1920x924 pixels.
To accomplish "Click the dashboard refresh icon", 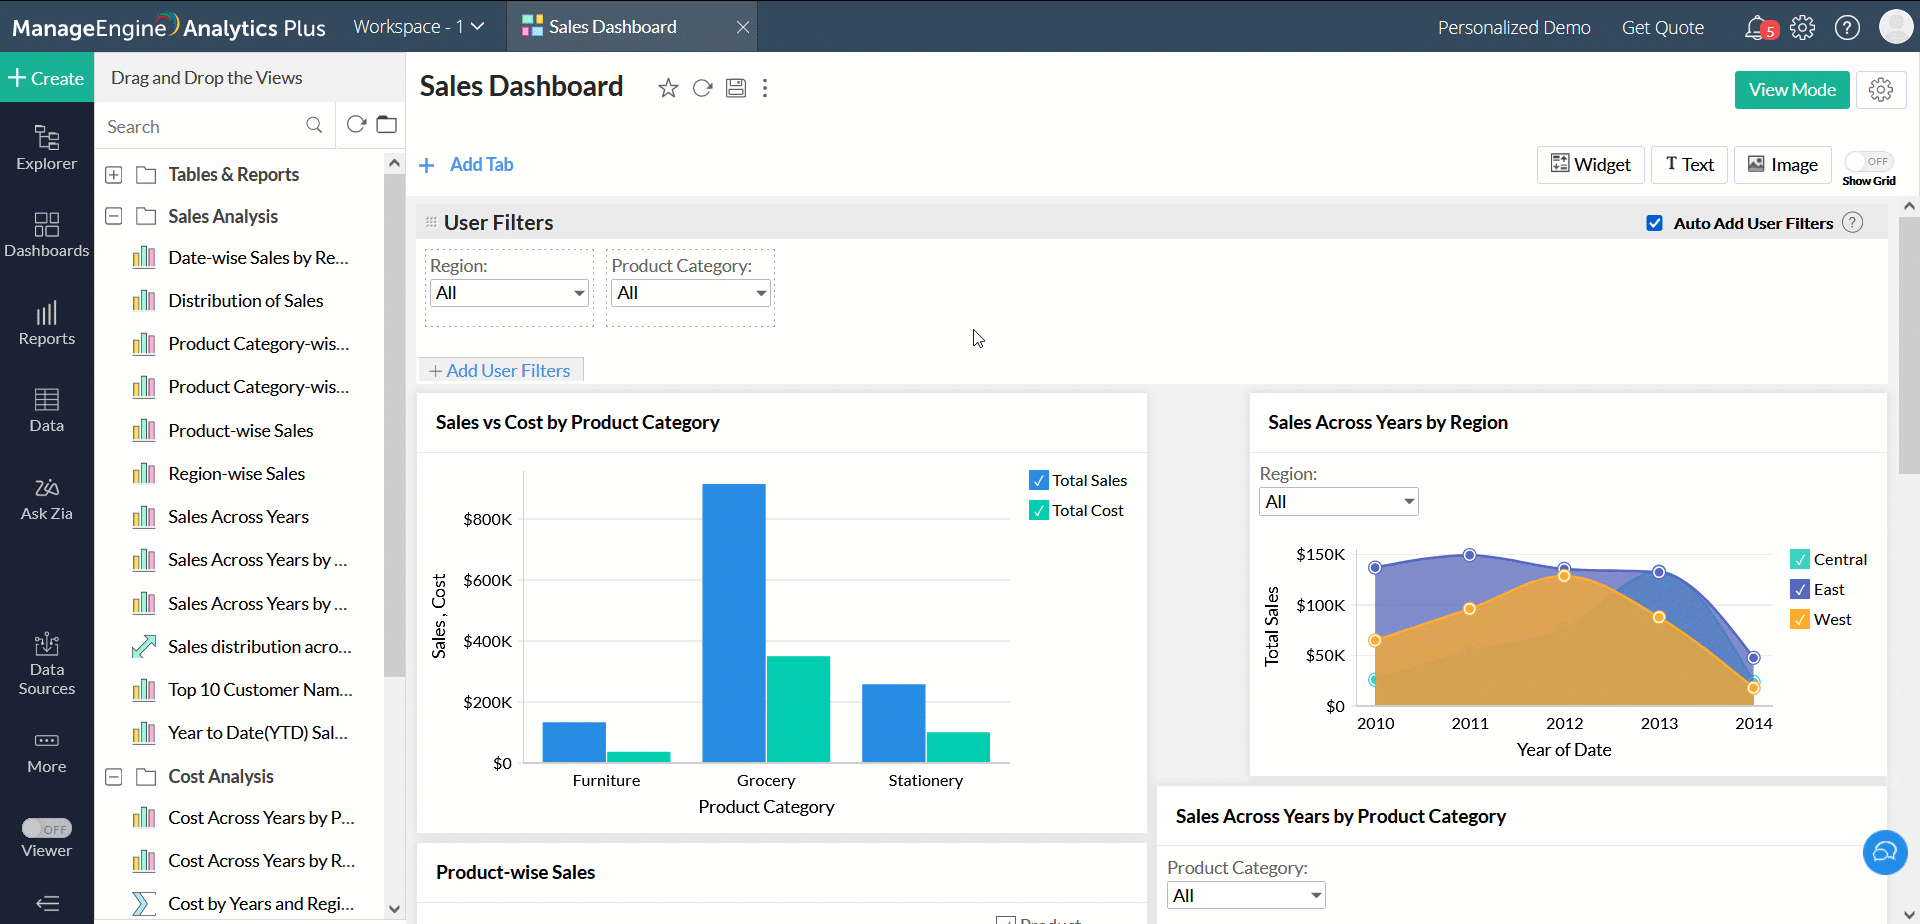I will [x=702, y=88].
